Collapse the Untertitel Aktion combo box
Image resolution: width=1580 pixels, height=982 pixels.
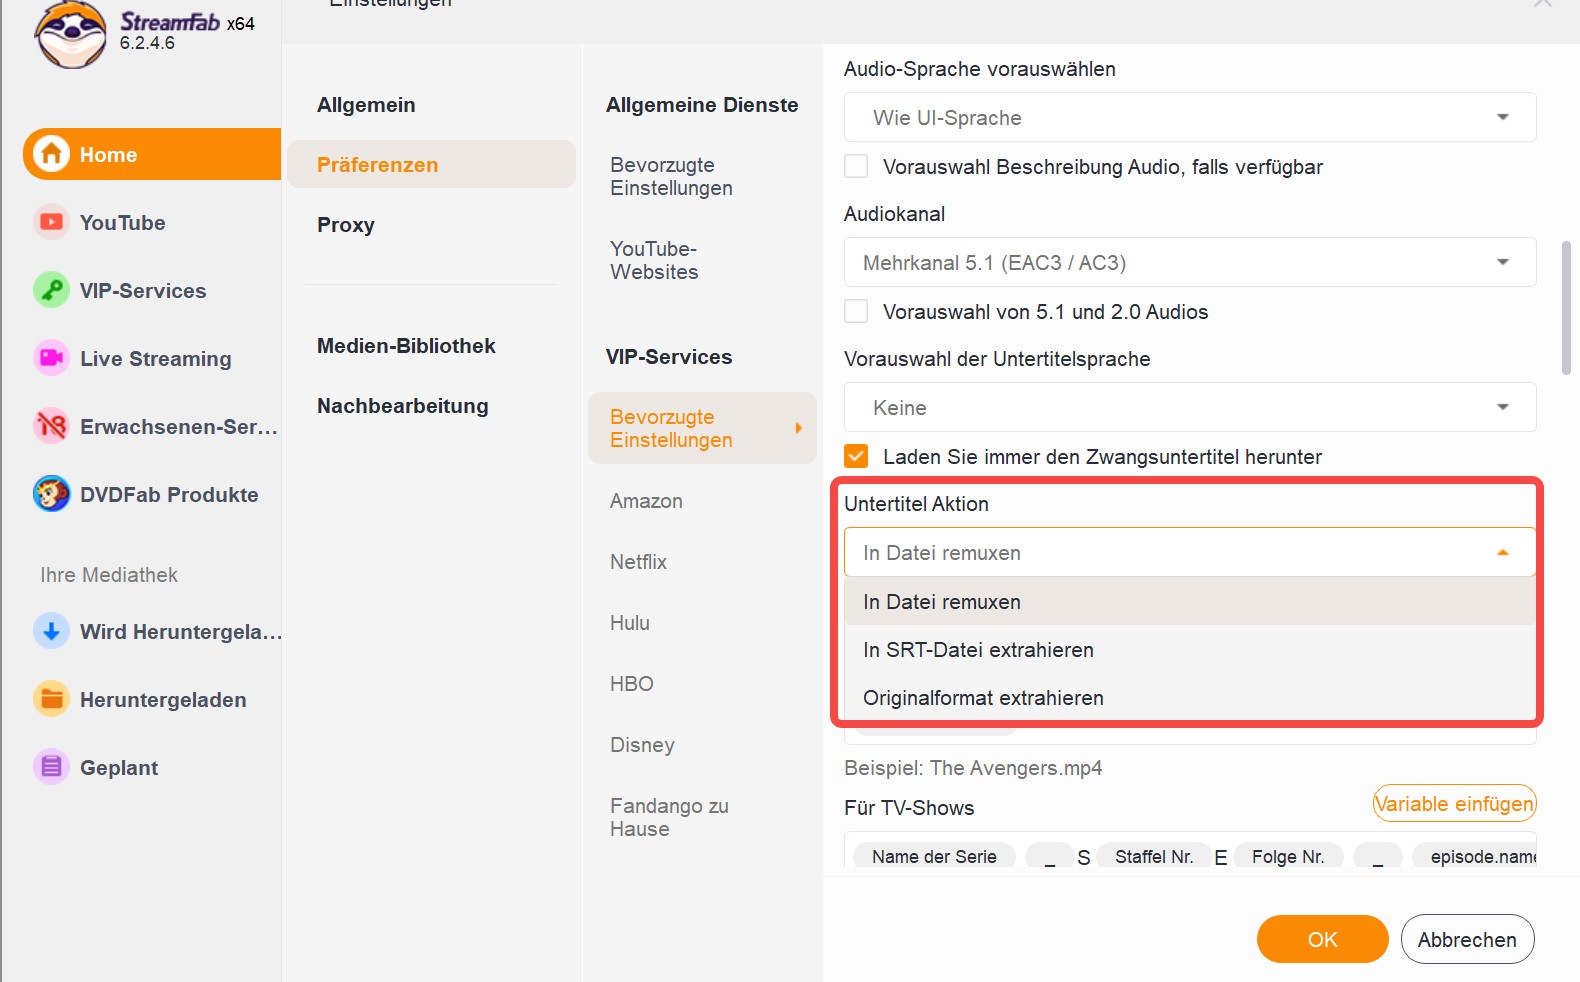coord(1190,552)
